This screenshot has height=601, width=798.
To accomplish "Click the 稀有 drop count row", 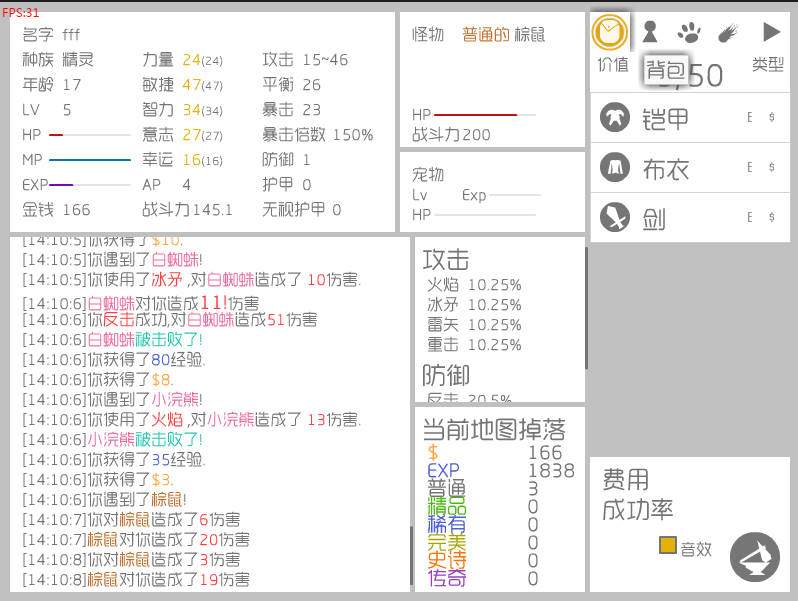I will (482, 525).
